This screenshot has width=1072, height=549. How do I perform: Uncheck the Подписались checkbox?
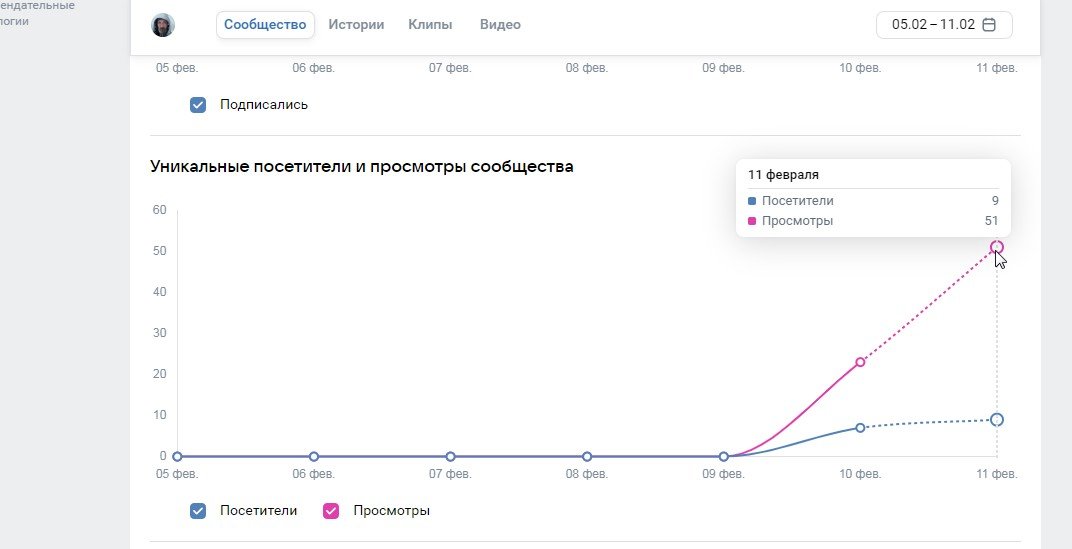coord(198,104)
